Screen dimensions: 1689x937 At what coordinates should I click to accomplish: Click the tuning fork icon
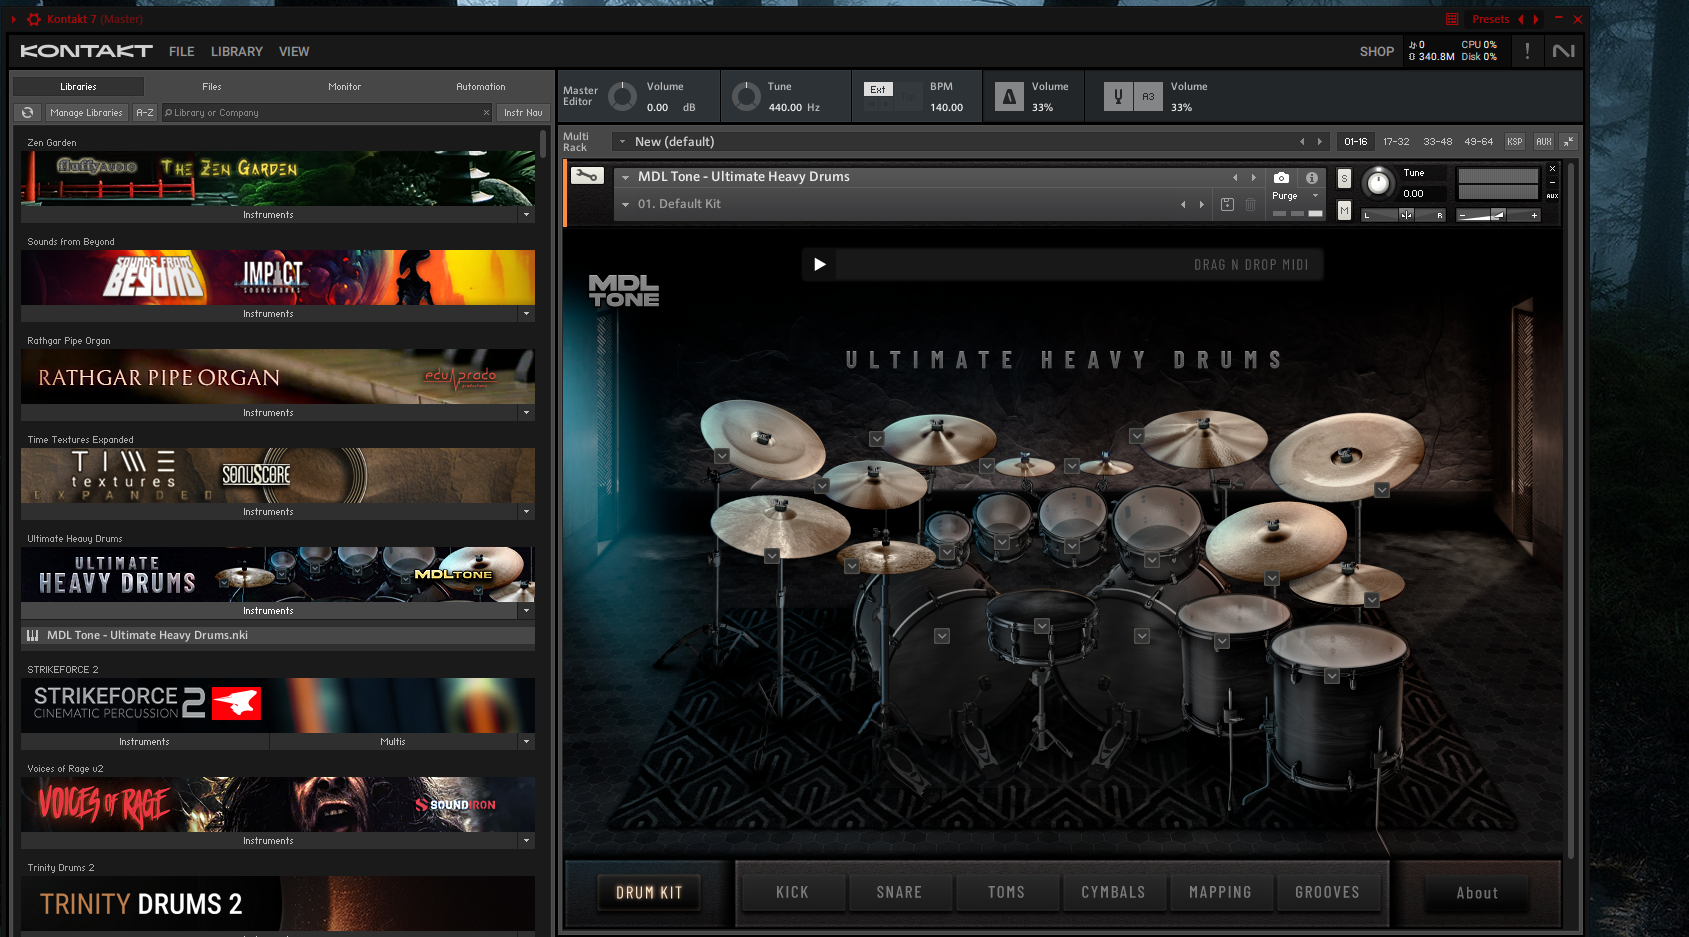pos(1118,97)
